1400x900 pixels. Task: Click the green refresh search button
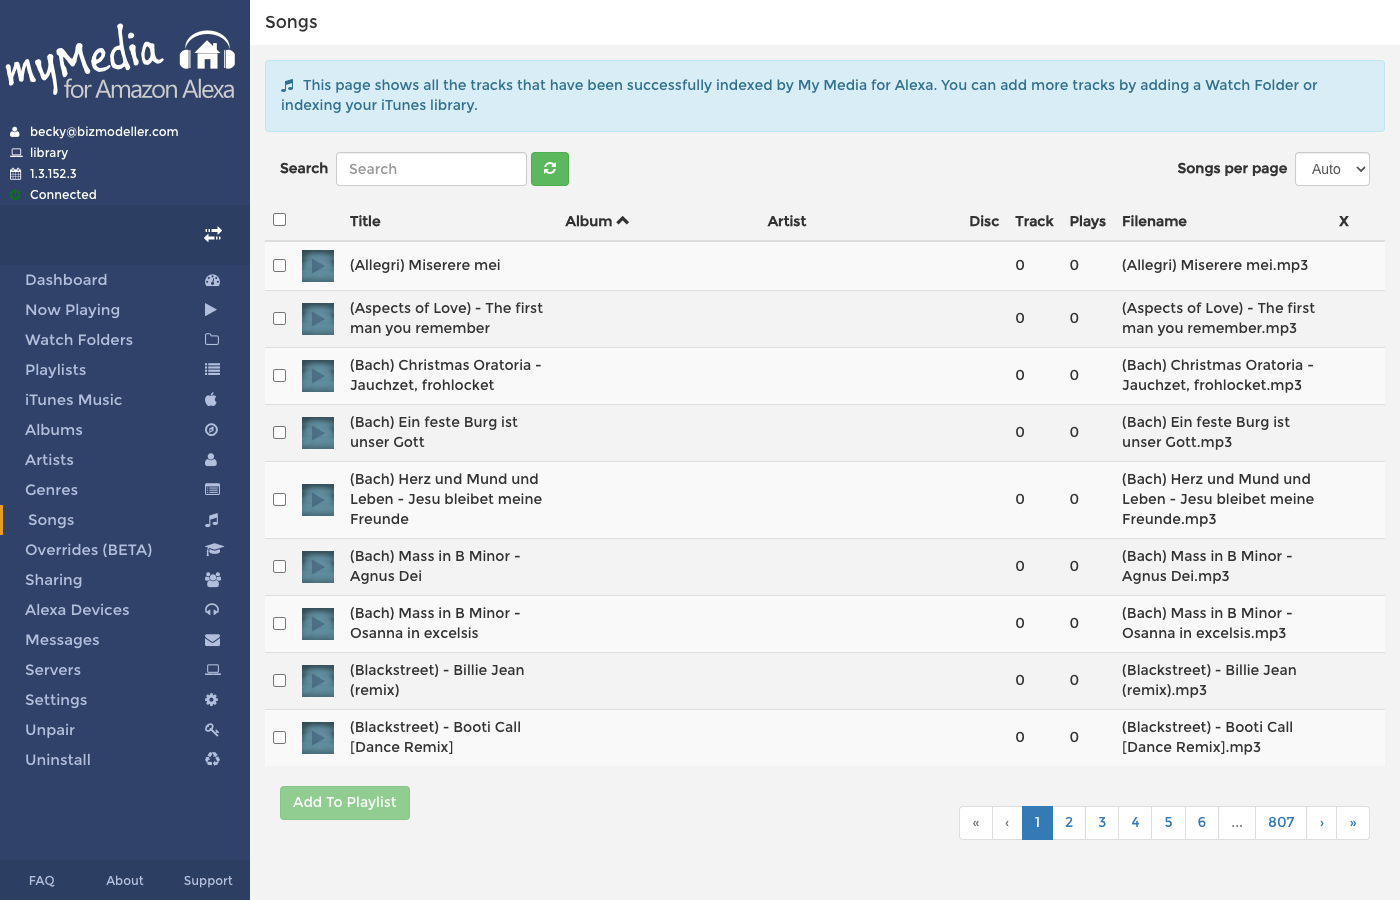549,169
